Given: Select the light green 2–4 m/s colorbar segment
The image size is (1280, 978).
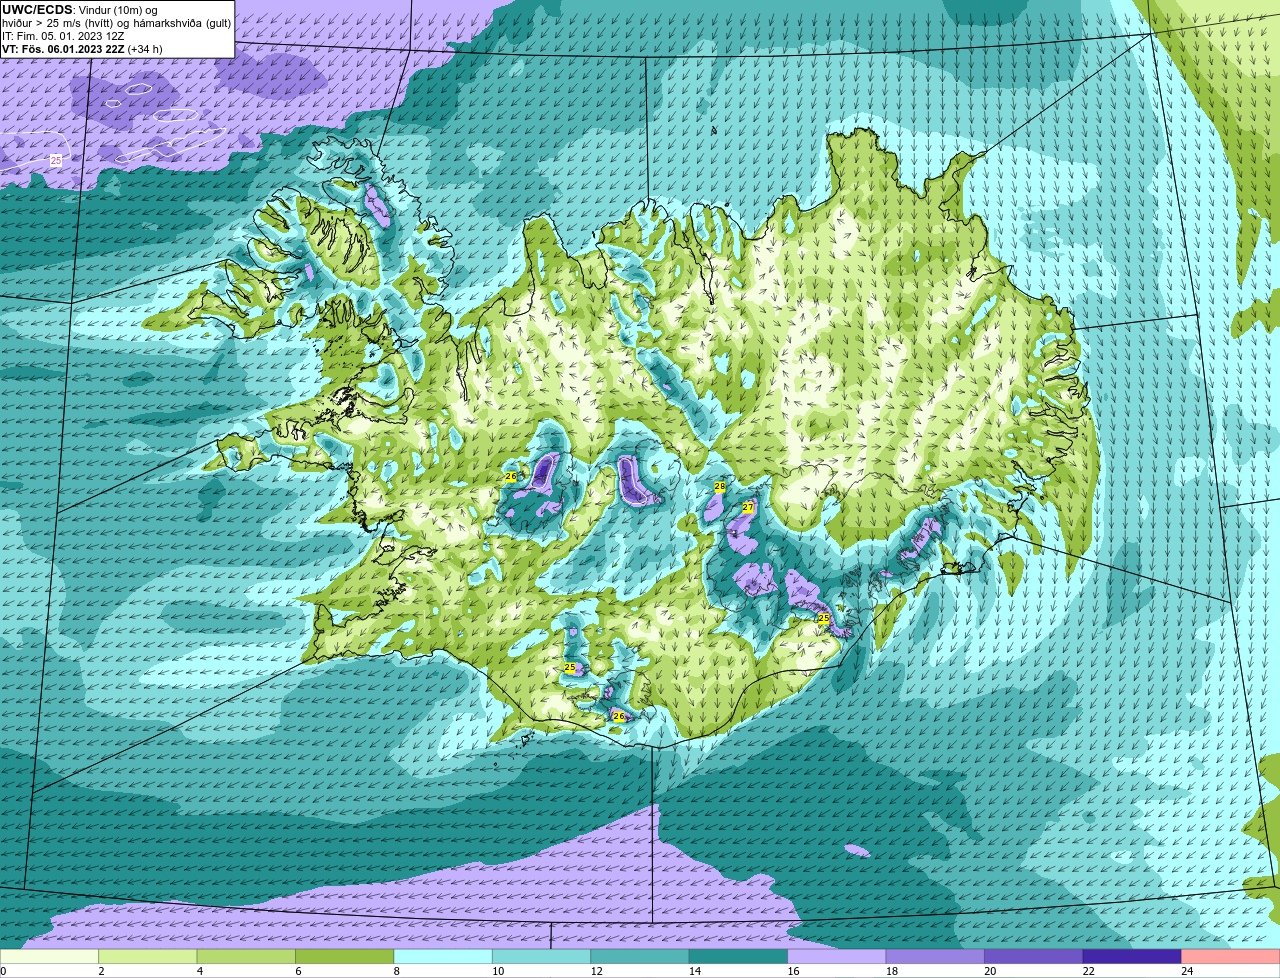Looking at the screenshot, I should 149,956.
